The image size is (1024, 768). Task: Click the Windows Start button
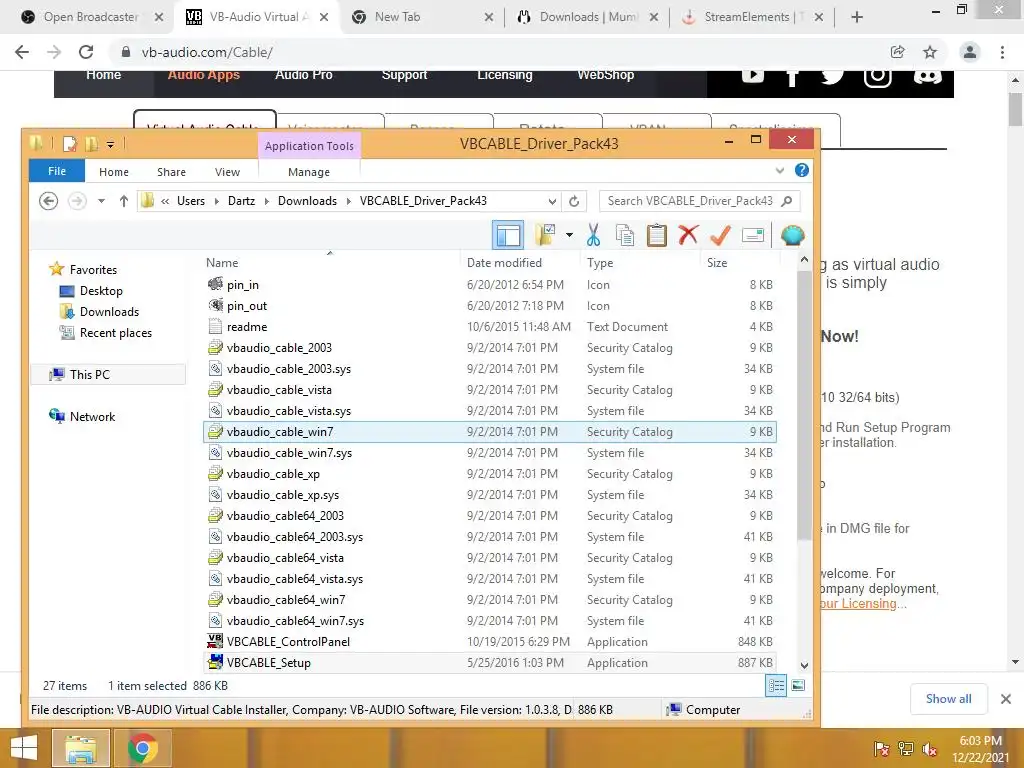[x=24, y=748]
